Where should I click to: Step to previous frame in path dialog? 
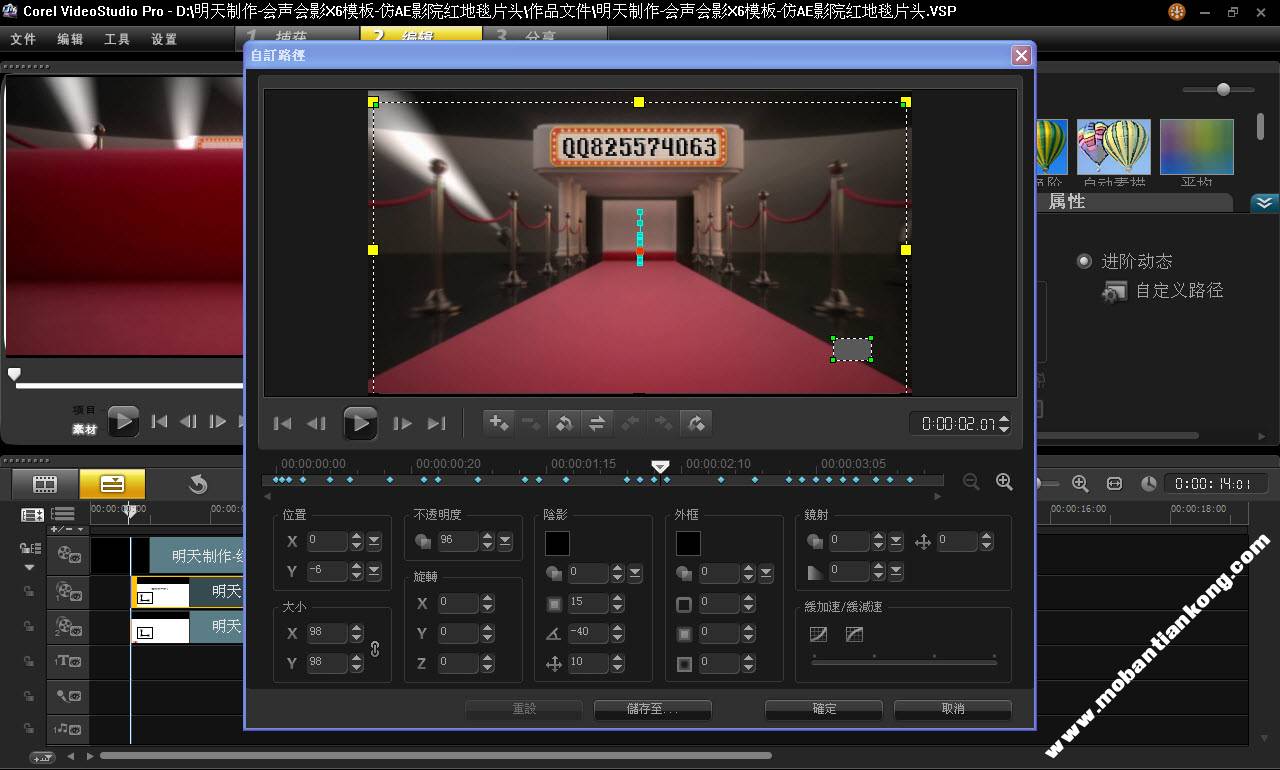click(x=316, y=423)
